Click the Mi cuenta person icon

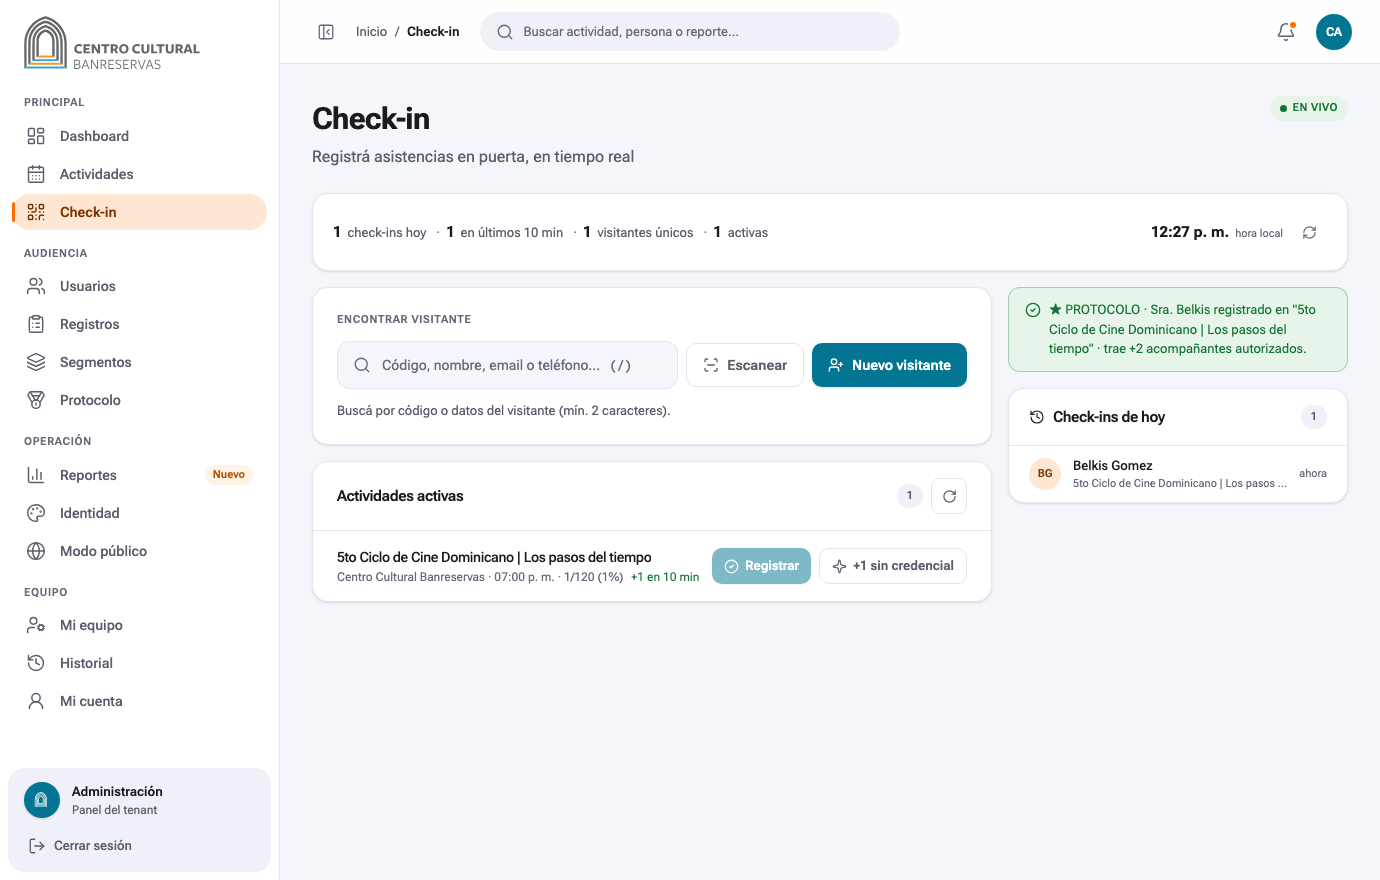(x=36, y=701)
